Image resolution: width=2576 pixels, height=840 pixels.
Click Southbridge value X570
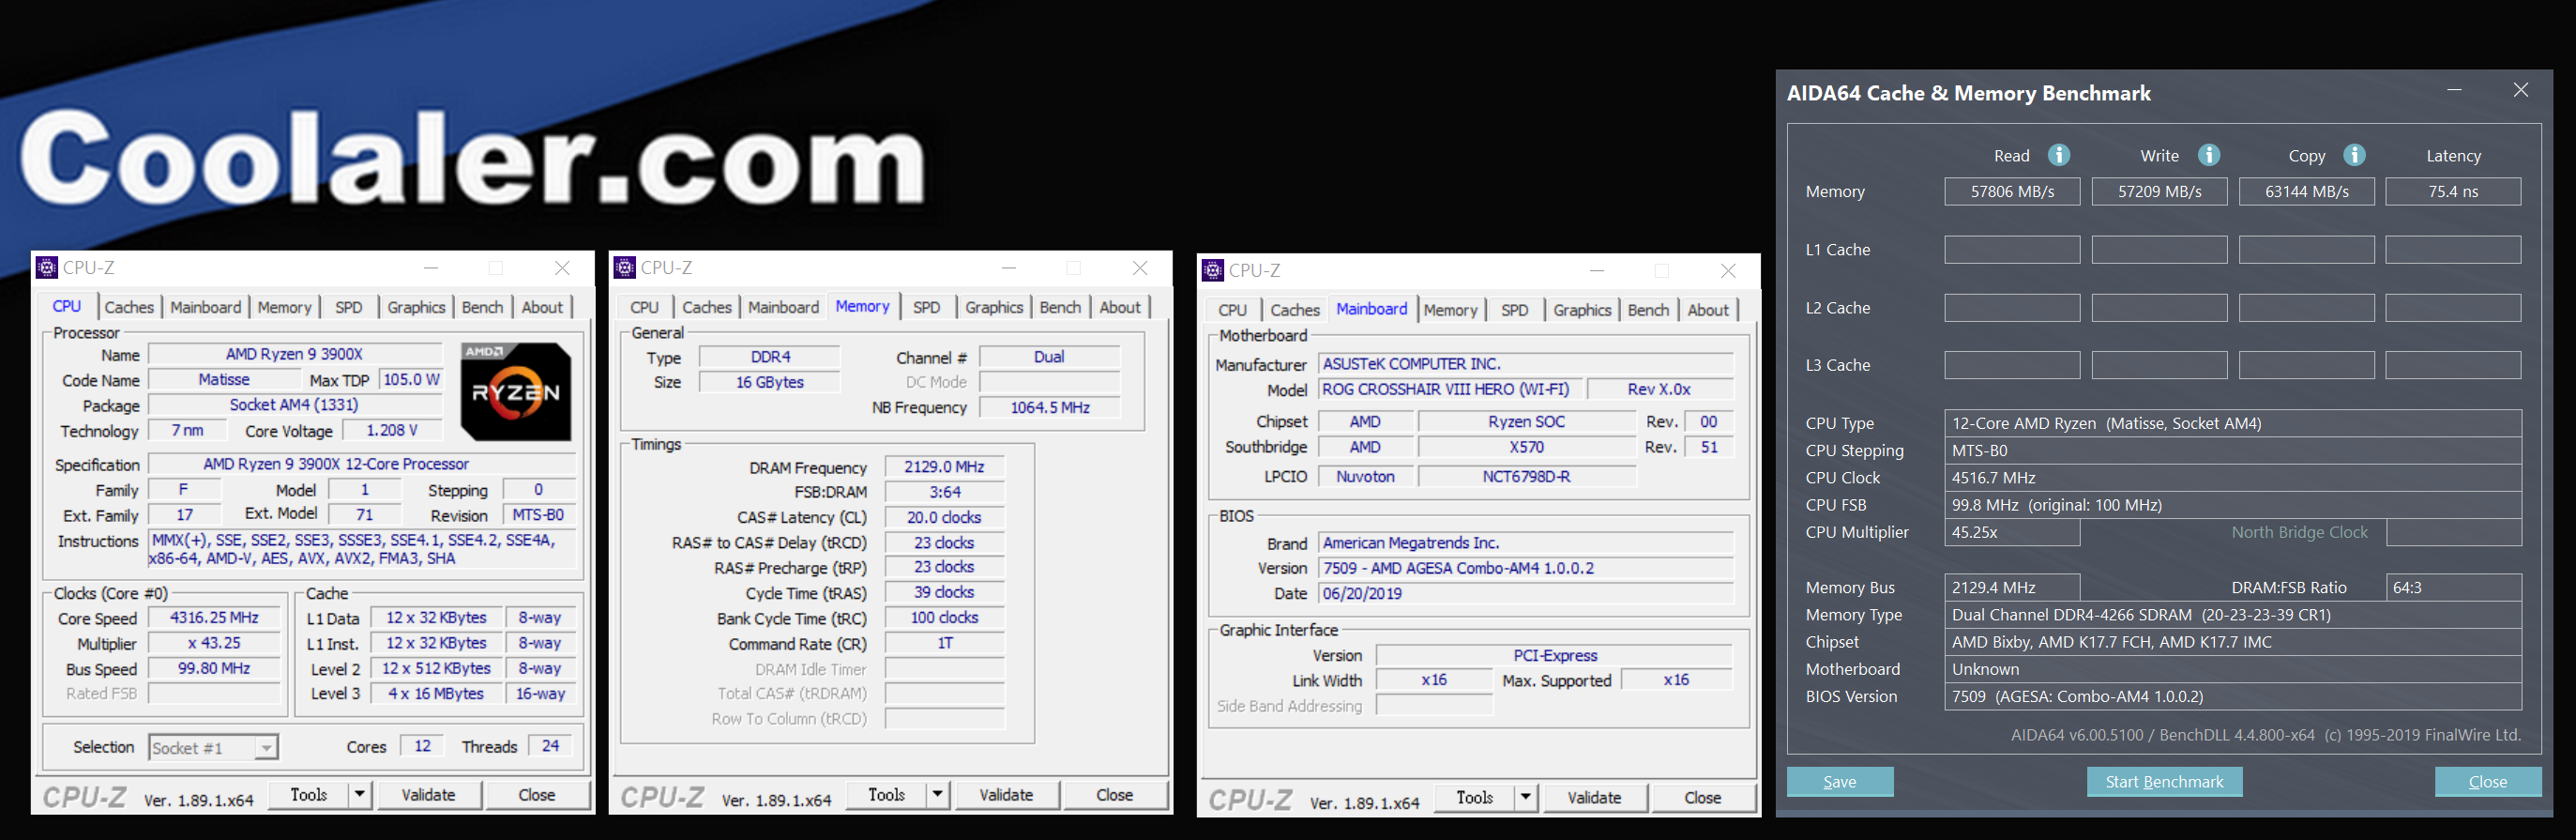[1526, 448]
